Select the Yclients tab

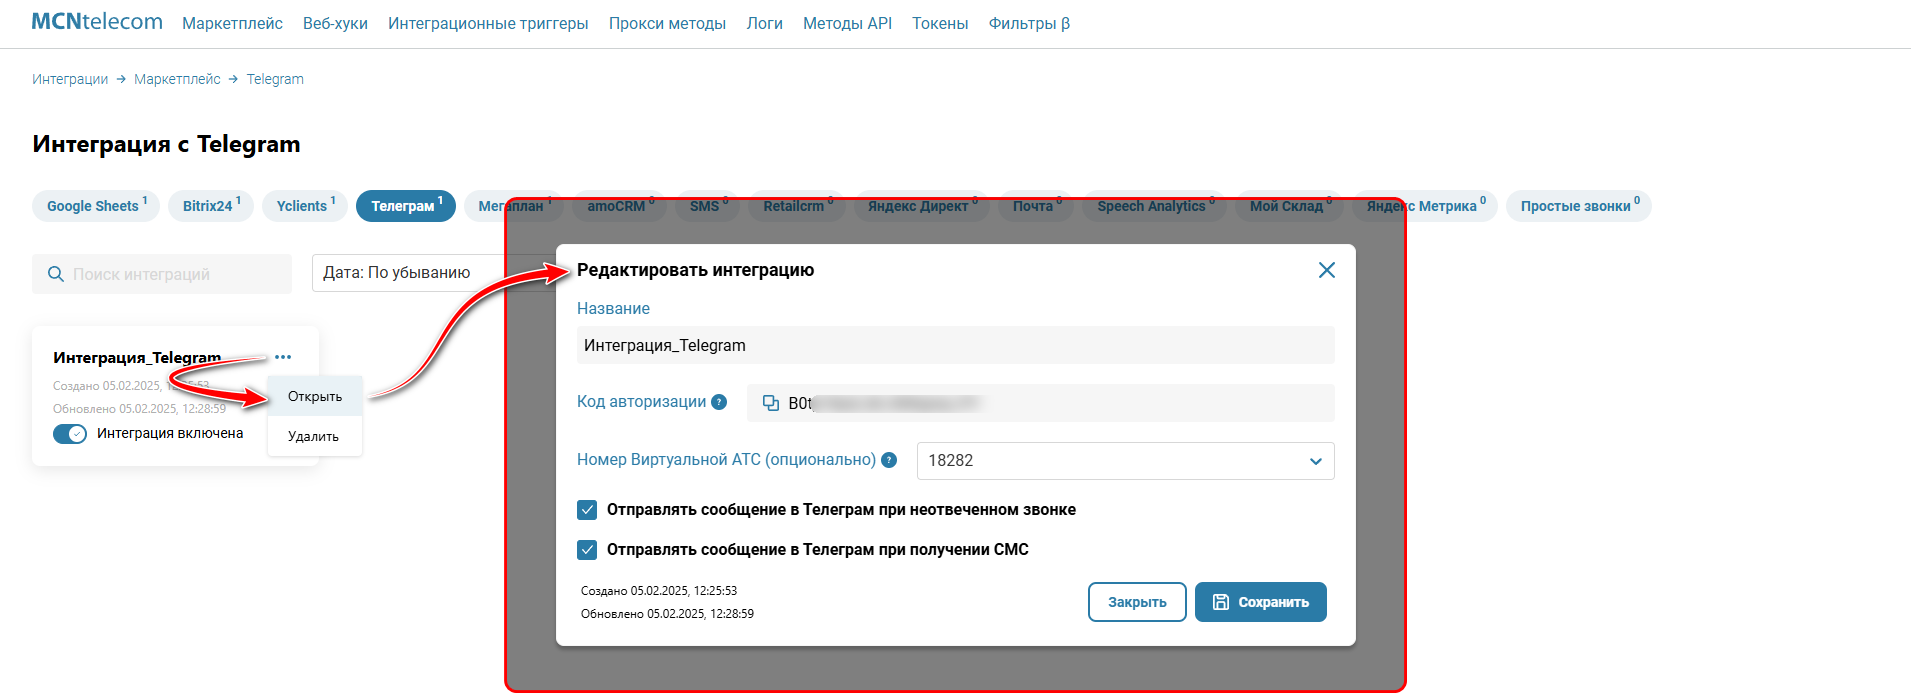pyautogui.click(x=305, y=206)
